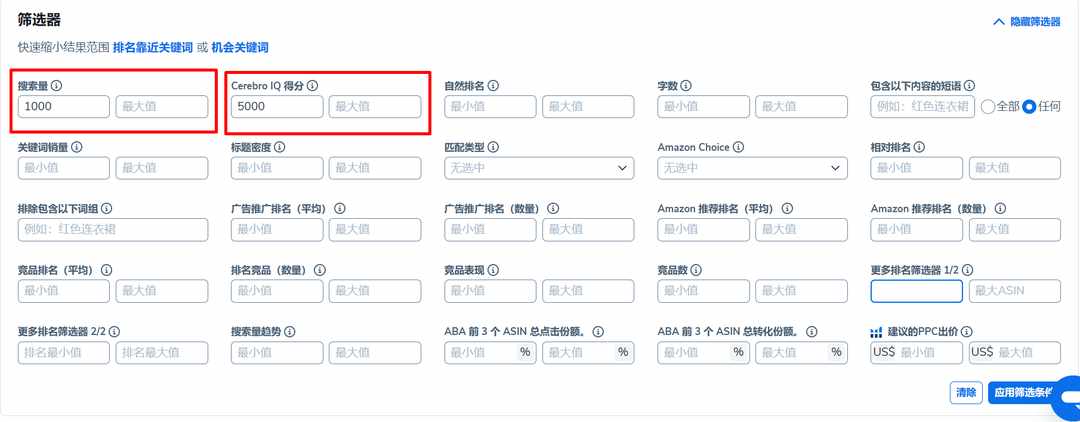The height and width of the screenshot is (422, 1080).
Task: Click the 排除包含以下词组 text field
Action: tap(113, 230)
